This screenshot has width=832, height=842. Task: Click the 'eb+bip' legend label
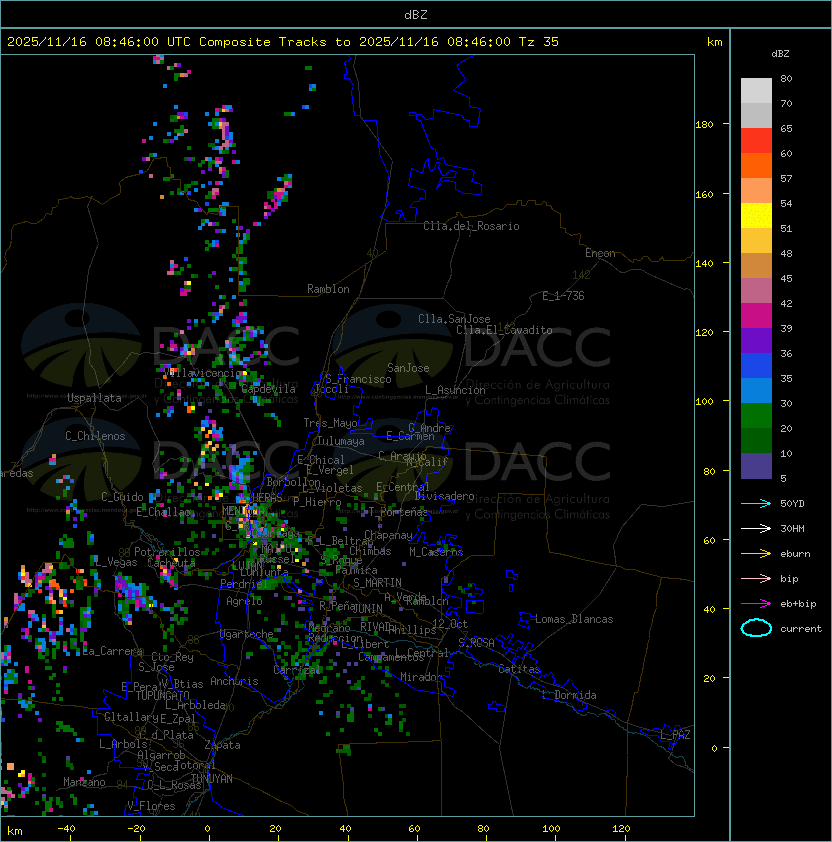point(798,604)
